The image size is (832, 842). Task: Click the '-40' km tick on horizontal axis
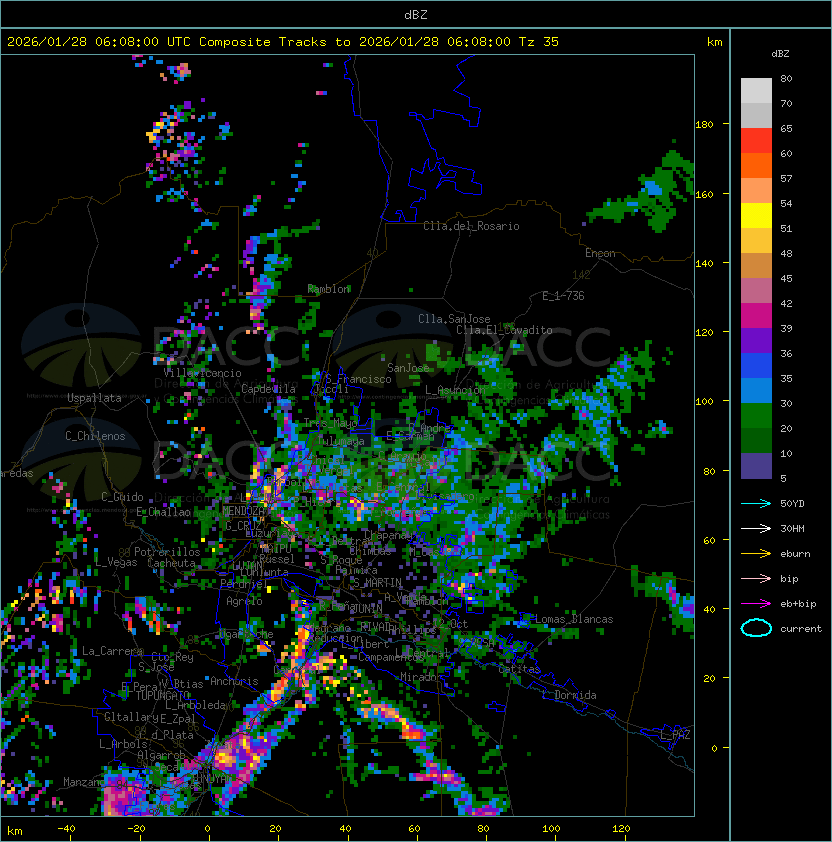click(66, 829)
